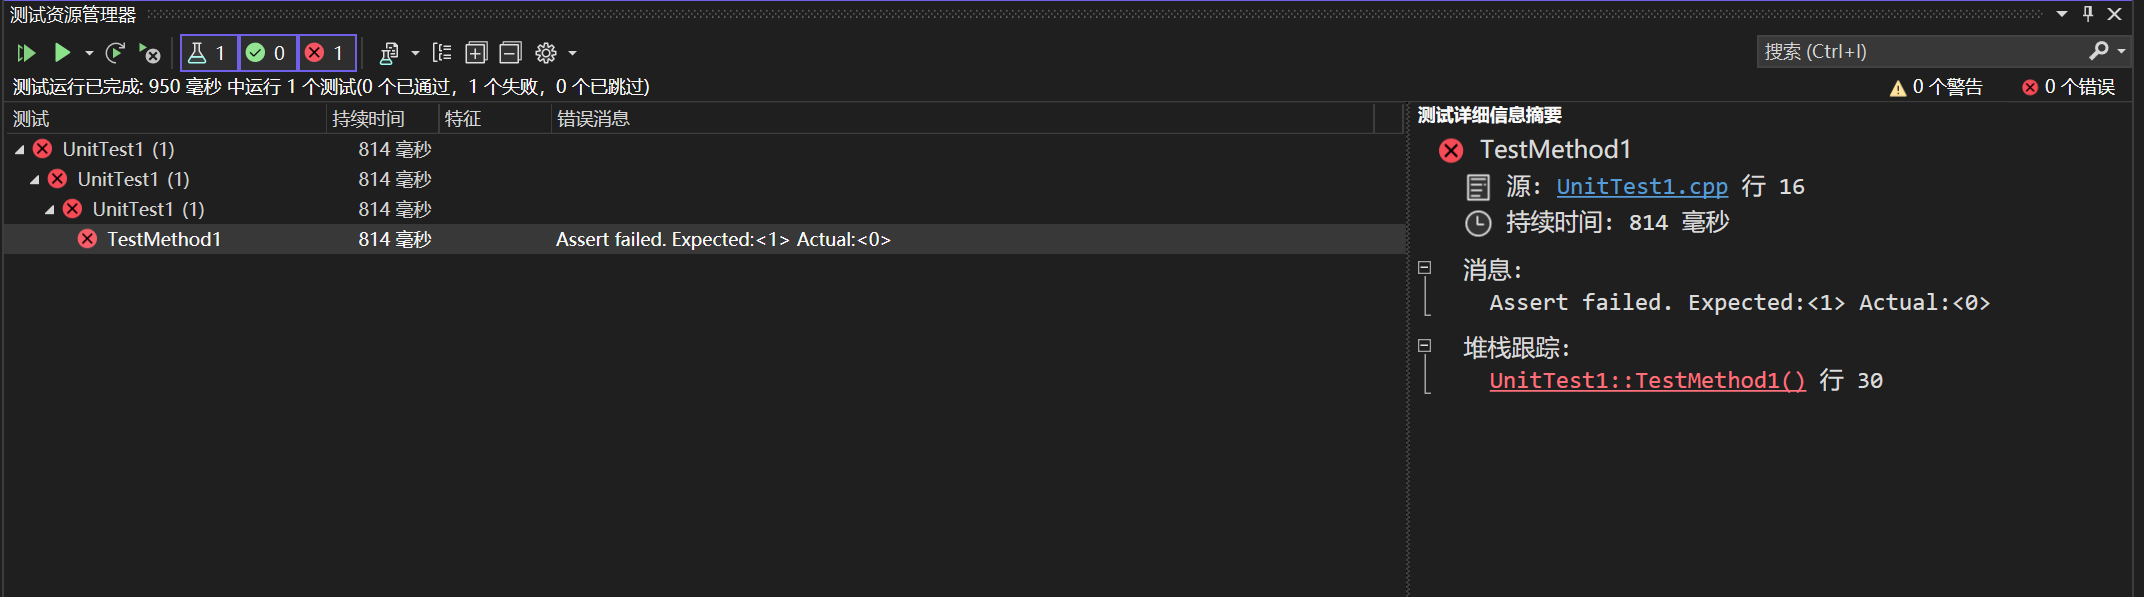The height and width of the screenshot is (597, 2144).
Task: Collapse the 堆栈跟踪 section
Action: tap(1425, 346)
